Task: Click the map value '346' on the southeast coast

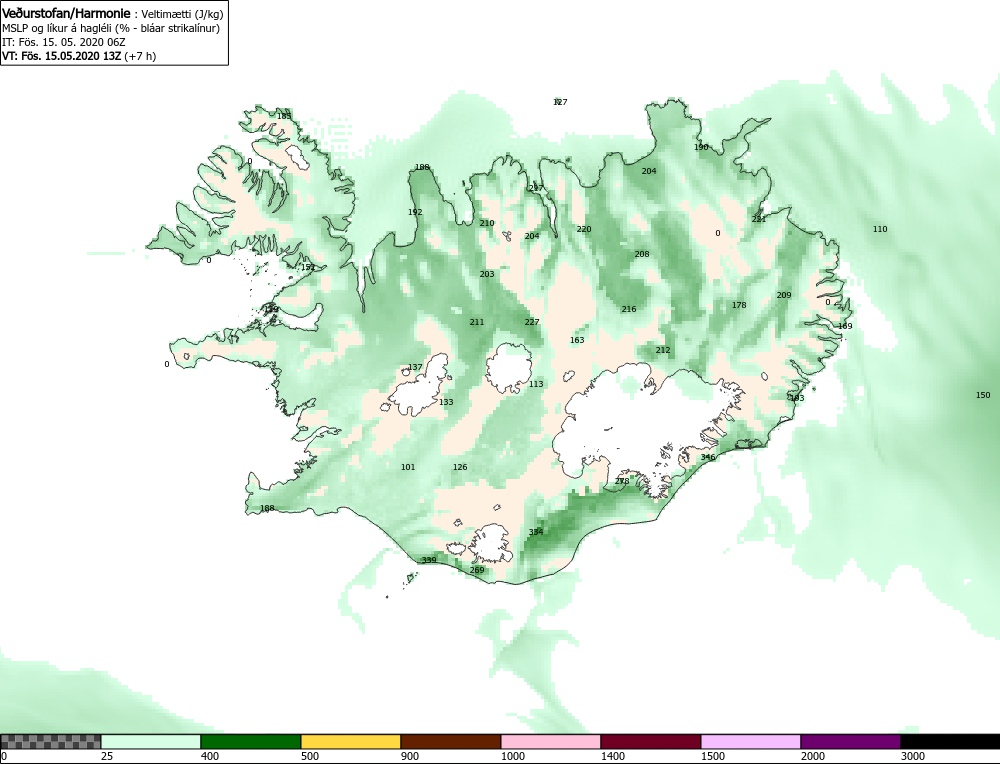Action: point(708,457)
